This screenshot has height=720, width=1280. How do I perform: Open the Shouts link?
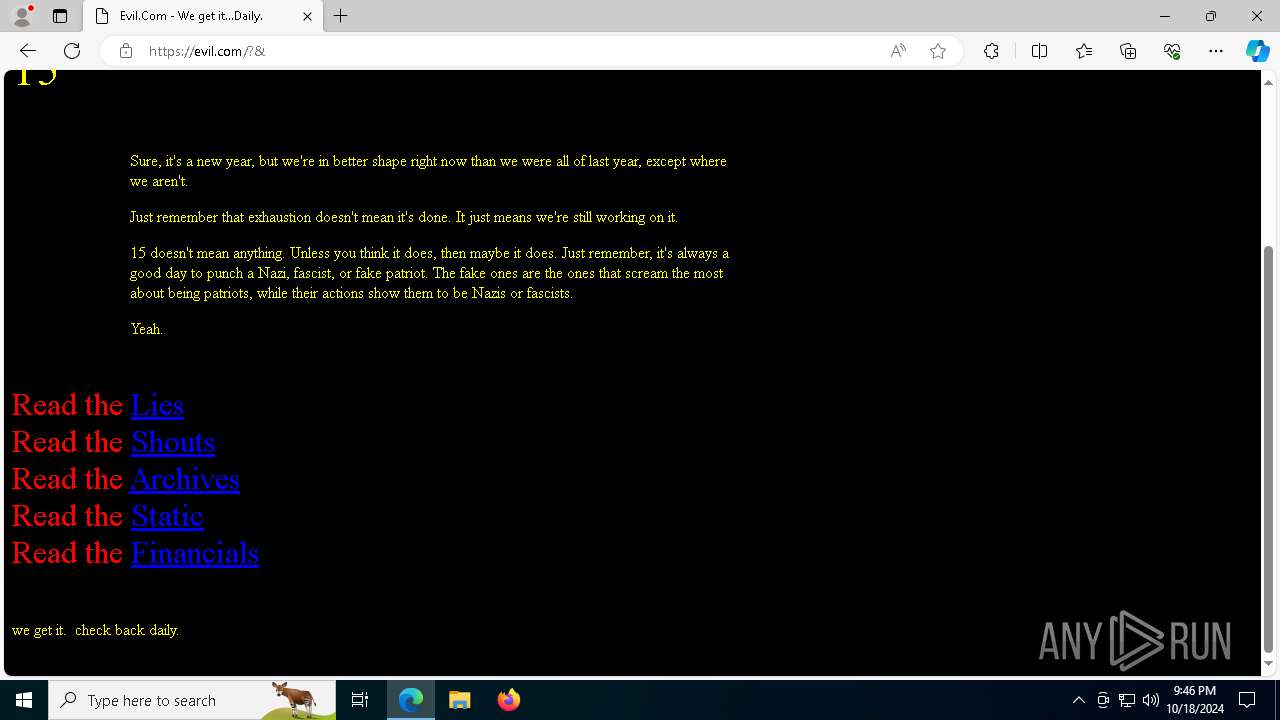pos(173,442)
